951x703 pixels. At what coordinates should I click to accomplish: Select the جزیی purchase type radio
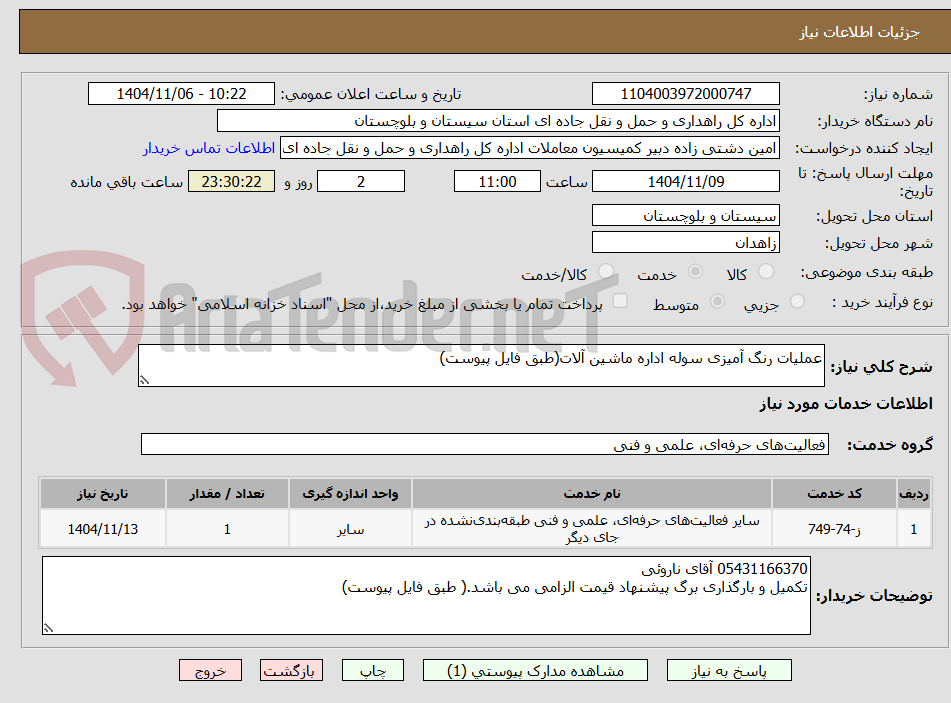tap(797, 301)
